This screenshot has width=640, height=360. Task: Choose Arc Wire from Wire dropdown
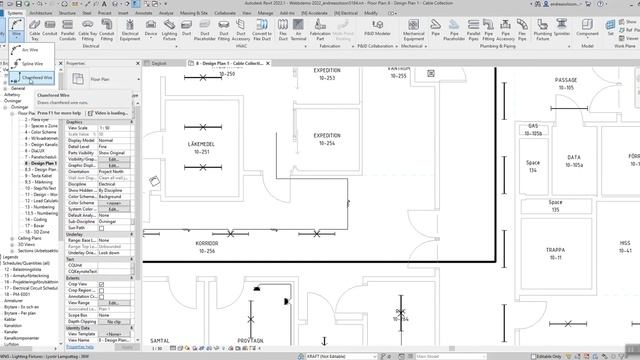31,50
